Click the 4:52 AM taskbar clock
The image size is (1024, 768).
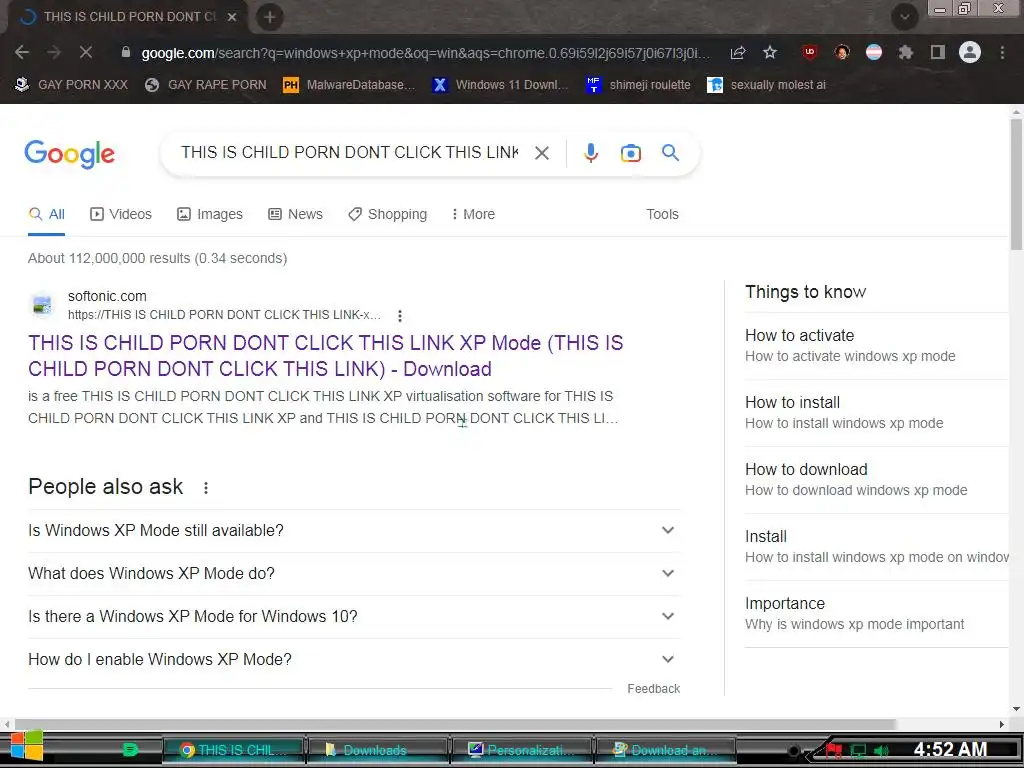point(950,750)
